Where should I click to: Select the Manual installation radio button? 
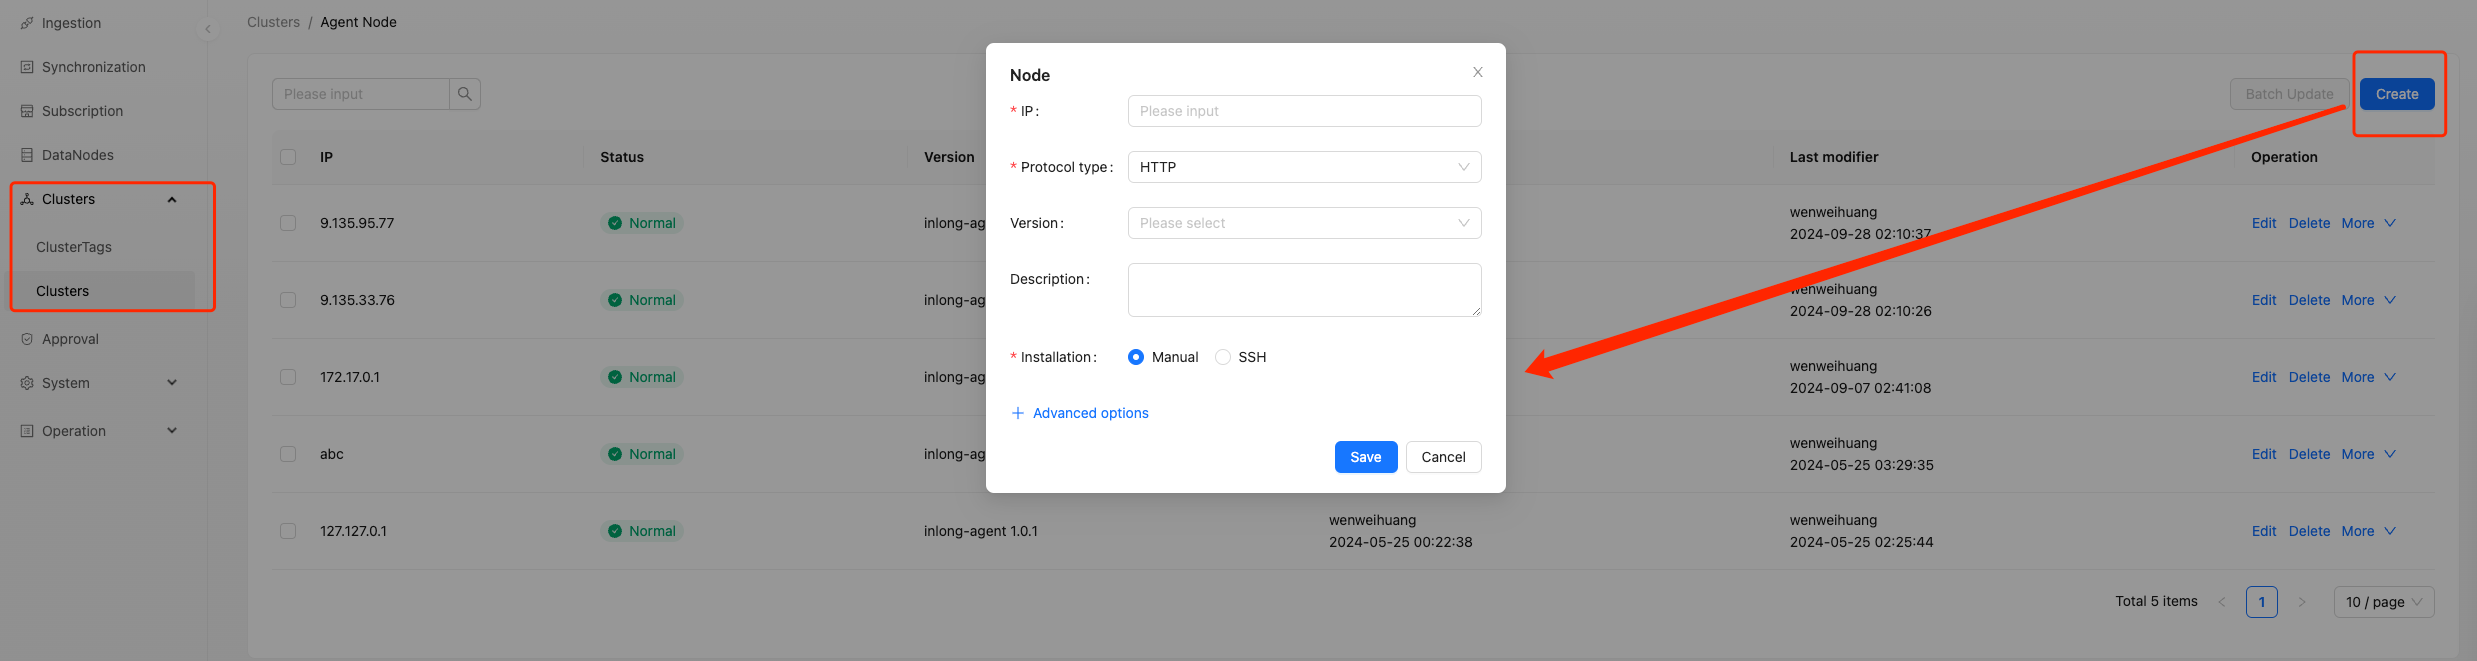pos(1136,357)
